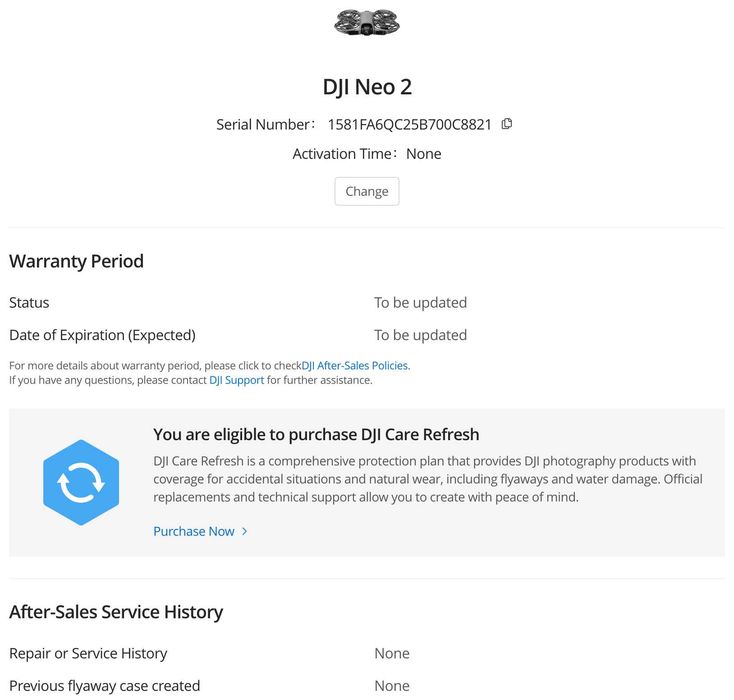Click the warranty Status label
Screen dimensions: 734x700
click(x=29, y=303)
